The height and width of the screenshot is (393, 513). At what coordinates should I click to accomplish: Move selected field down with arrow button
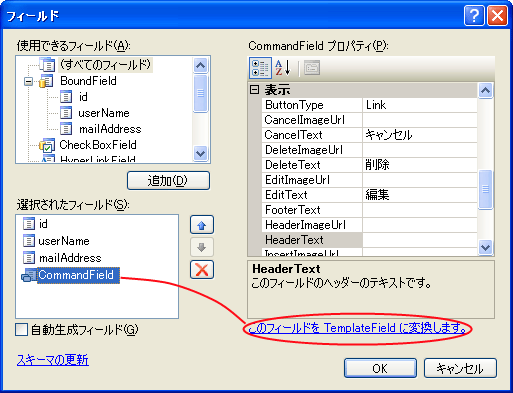(x=202, y=247)
